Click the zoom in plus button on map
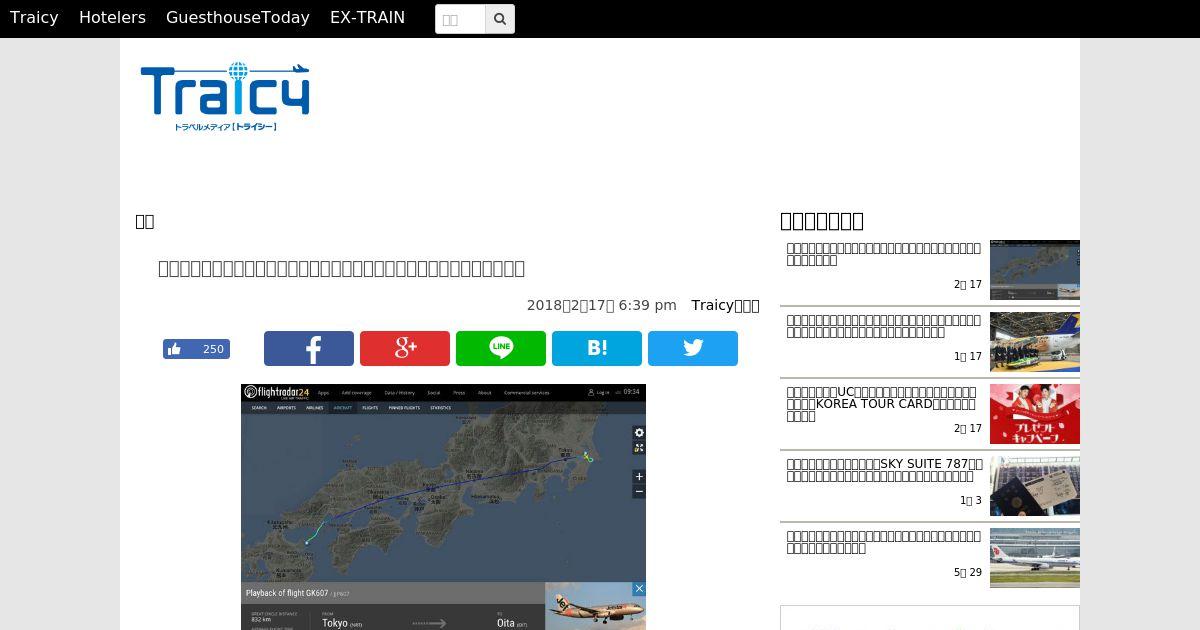Screen dimensions: 1200x630 pos(639,476)
